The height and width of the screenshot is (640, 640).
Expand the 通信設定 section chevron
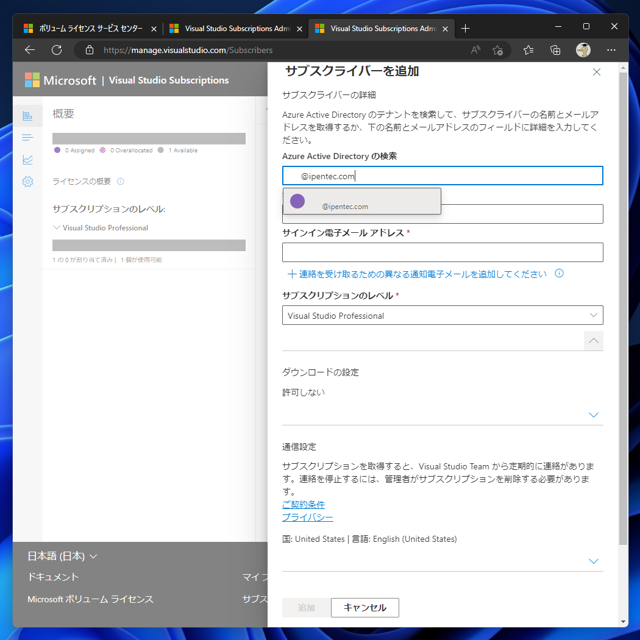click(593, 561)
